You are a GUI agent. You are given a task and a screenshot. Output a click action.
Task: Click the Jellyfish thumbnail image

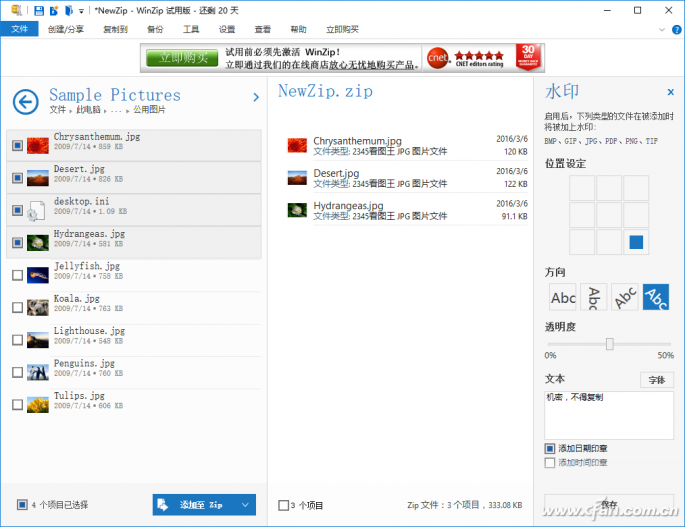coord(38,275)
